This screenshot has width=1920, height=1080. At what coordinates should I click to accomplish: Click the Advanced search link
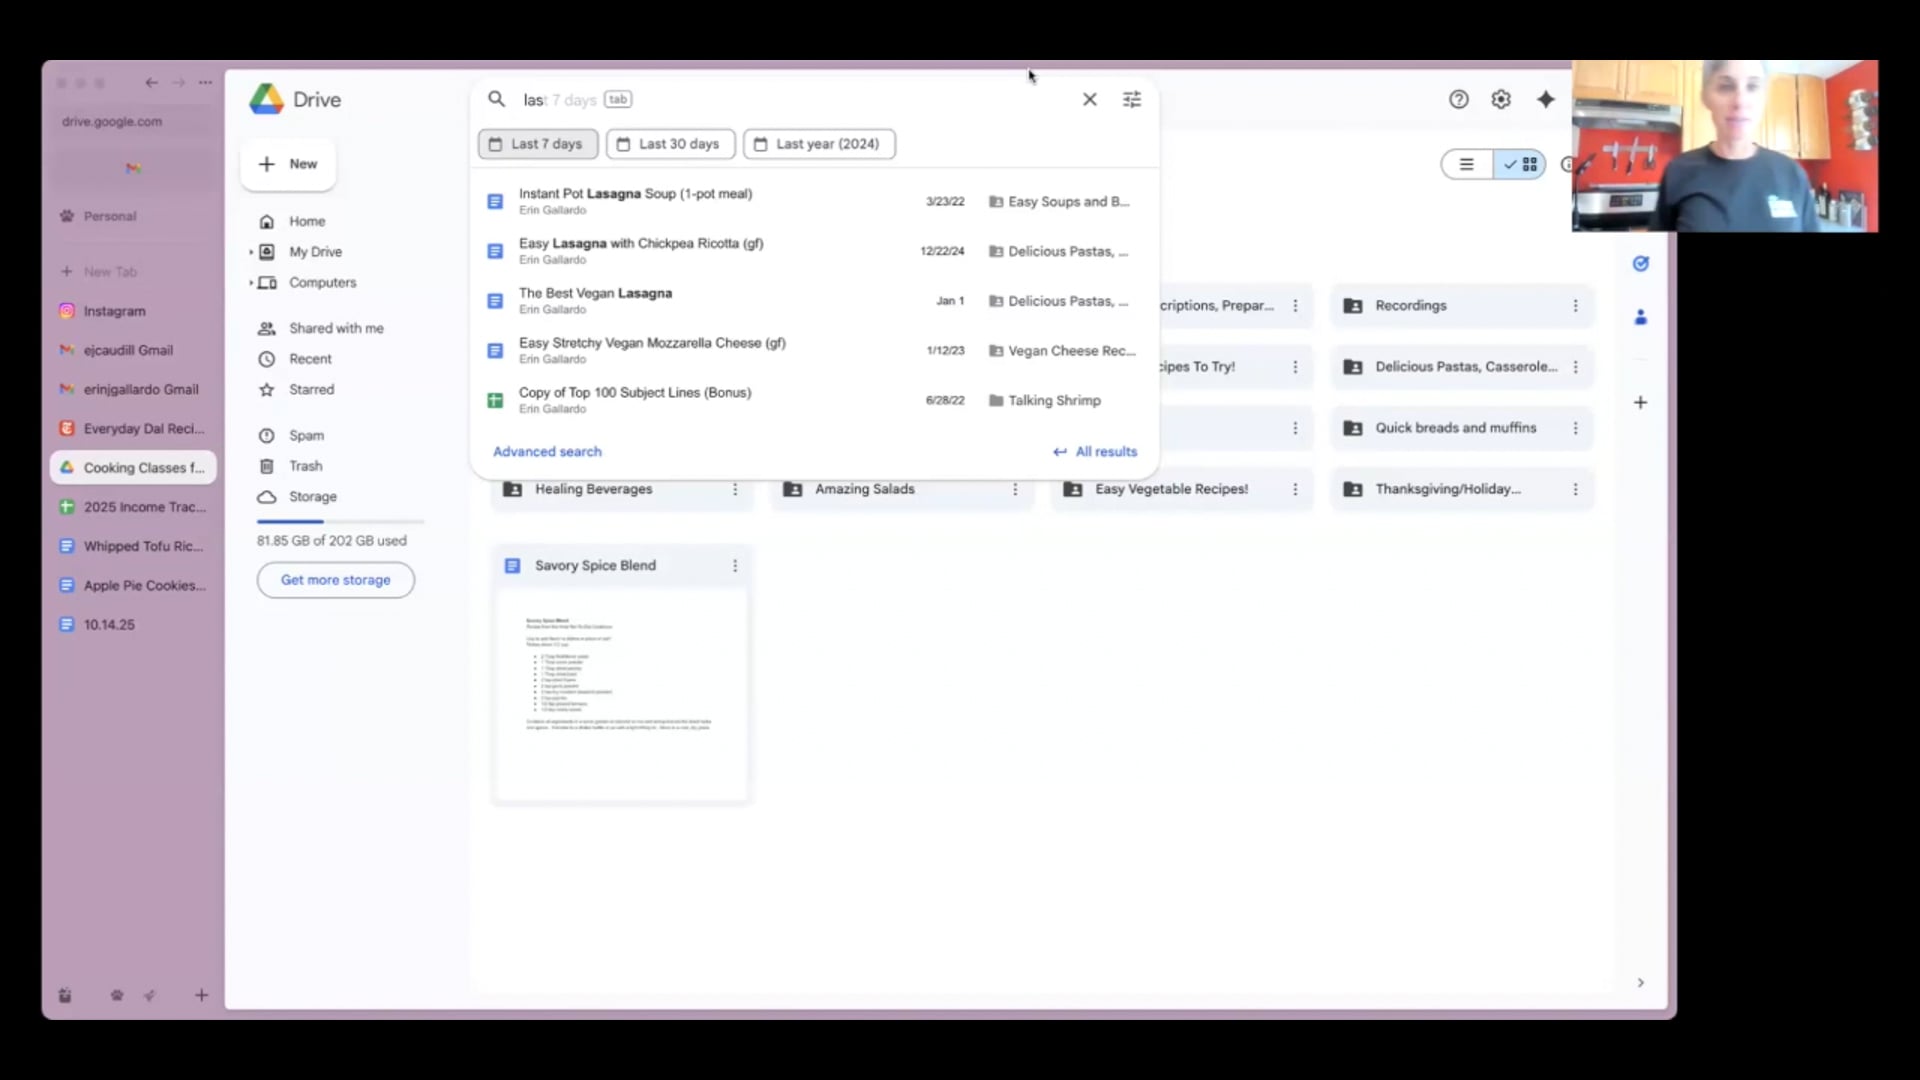tap(547, 451)
